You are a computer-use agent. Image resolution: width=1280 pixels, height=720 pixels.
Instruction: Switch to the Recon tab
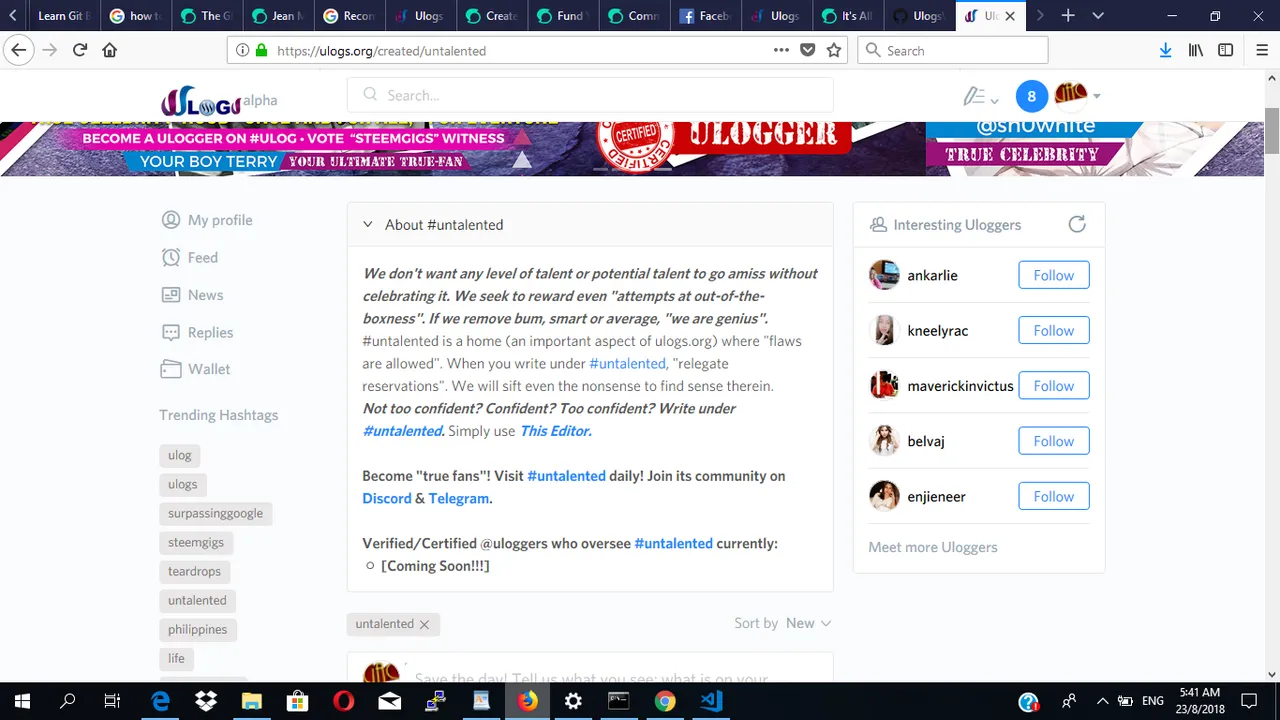[350, 16]
